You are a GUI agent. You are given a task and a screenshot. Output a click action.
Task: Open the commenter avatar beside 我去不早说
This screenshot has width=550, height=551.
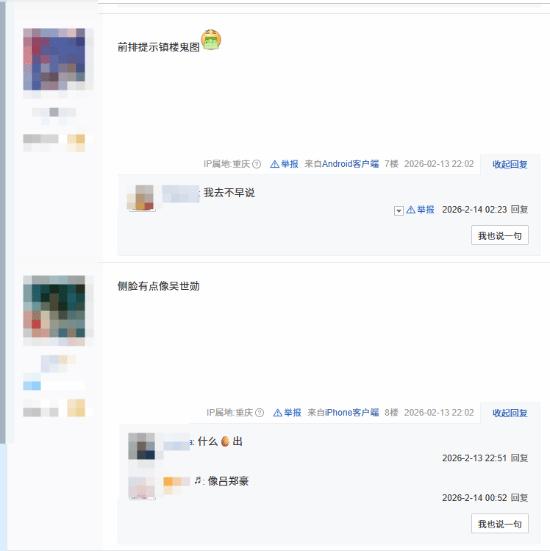141,197
